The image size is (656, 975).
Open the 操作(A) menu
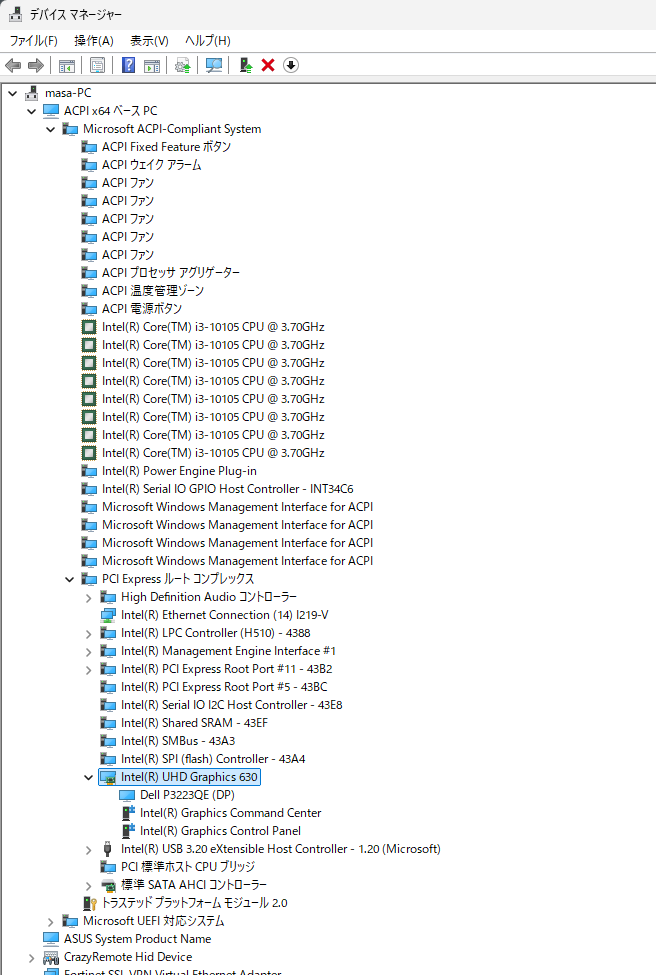pyautogui.click(x=94, y=41)
